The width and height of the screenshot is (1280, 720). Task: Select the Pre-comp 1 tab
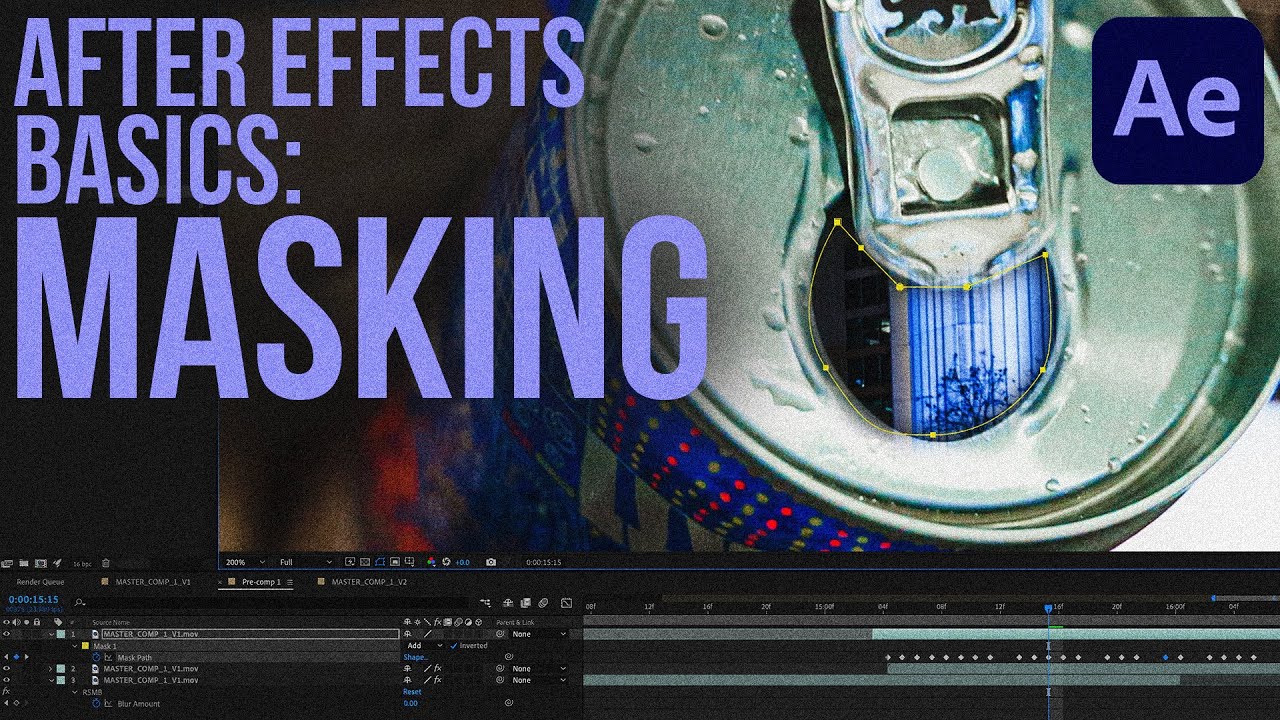click(x=261, y=582)
